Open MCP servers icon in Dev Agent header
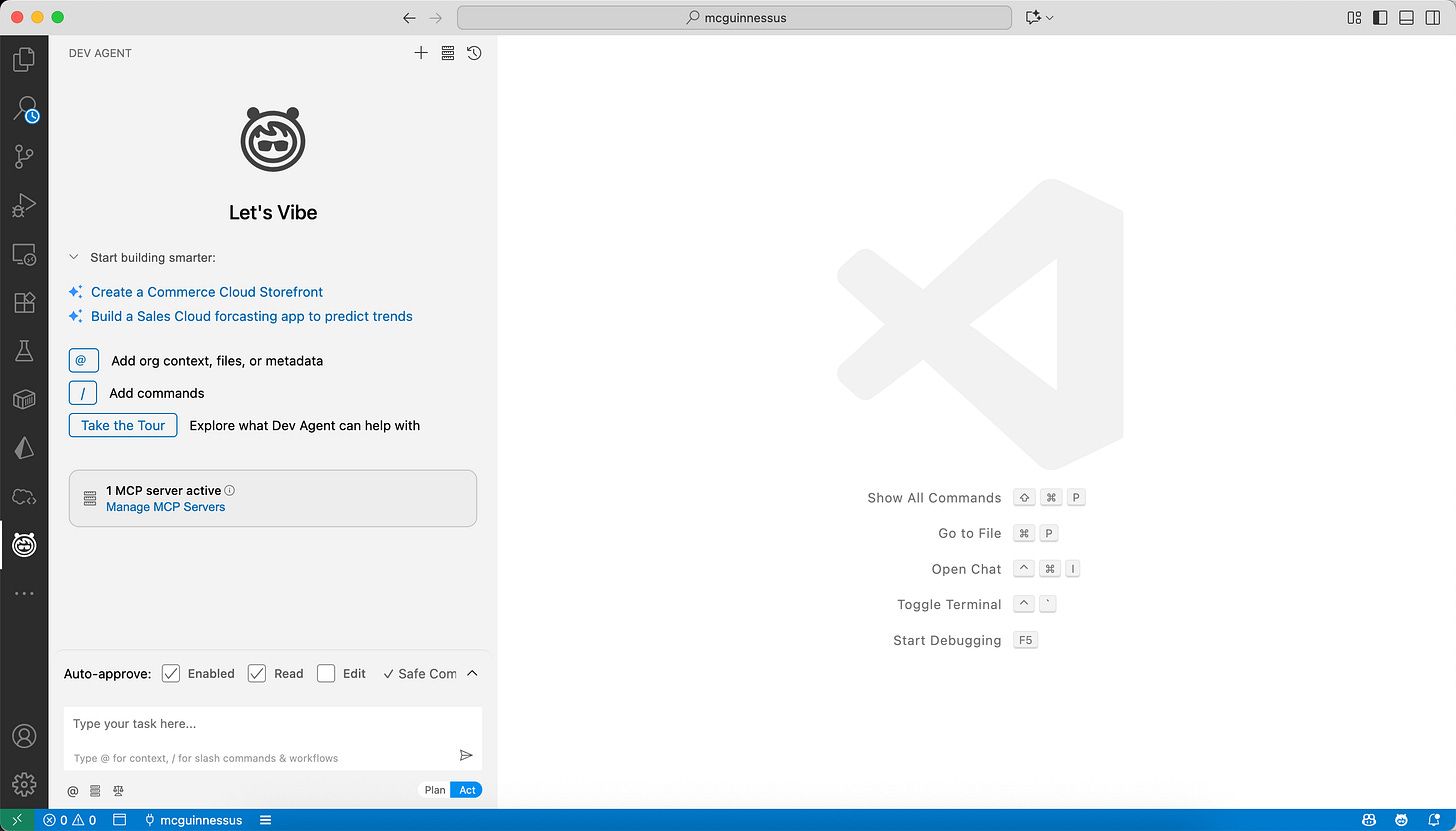1456x831 pixels. (x=448, y=53)
